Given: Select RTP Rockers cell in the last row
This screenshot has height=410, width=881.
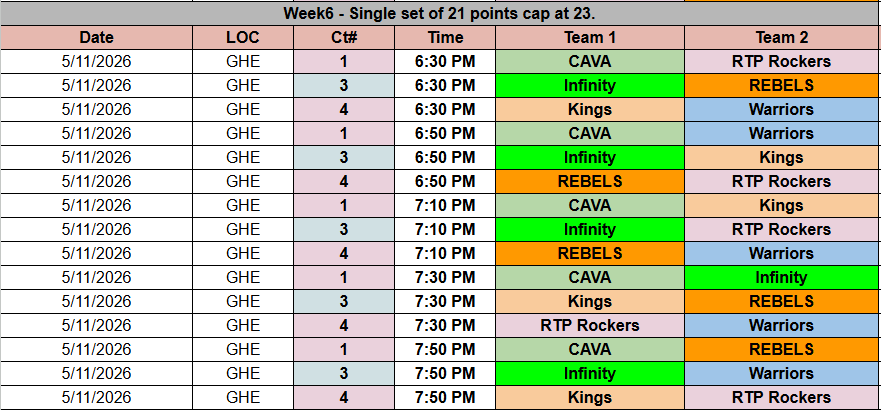Looking at the screenshot, I should (x=782, y=398).
